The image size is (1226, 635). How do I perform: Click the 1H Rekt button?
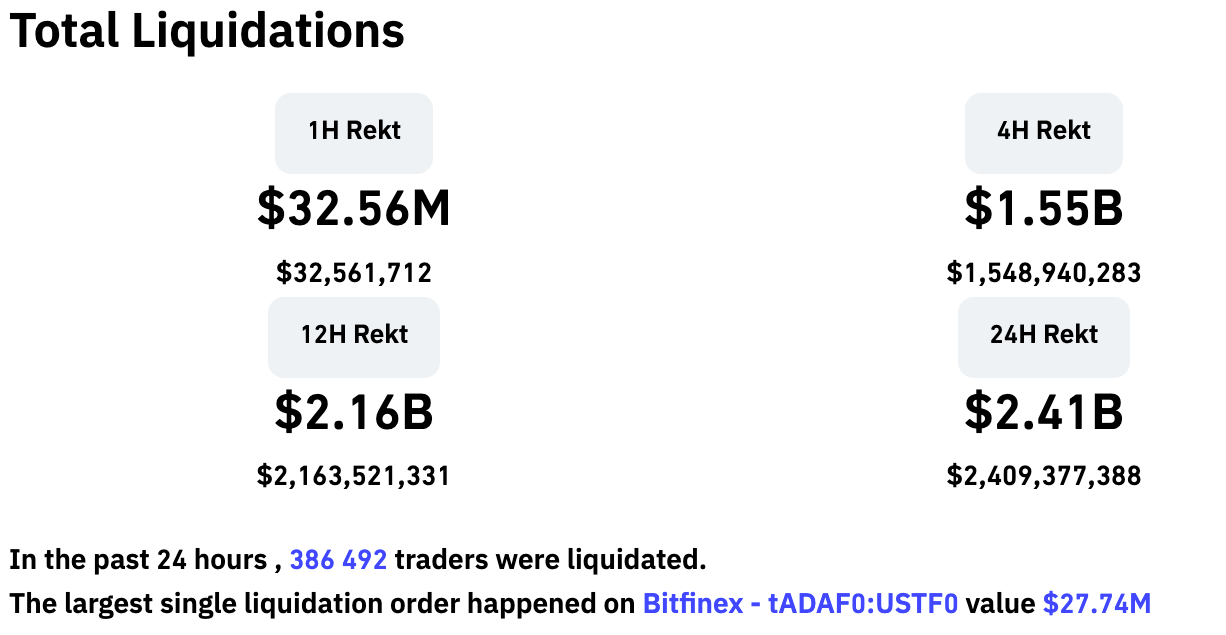click(x=354, y=131)
